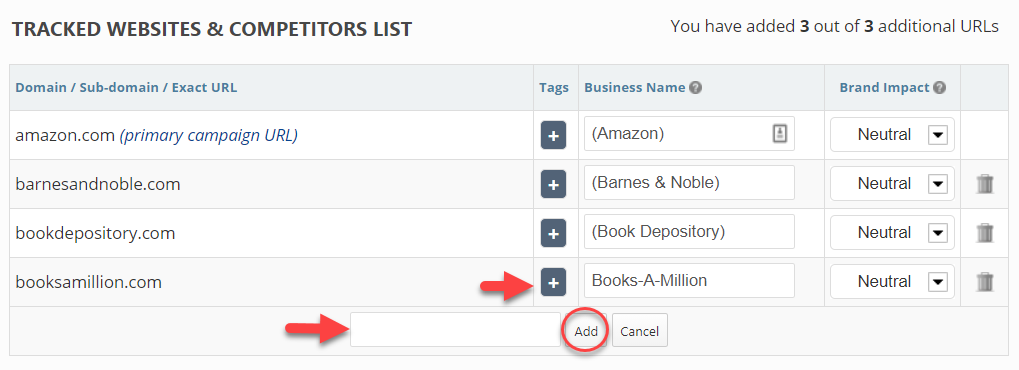Add tag to amazon.com row
This screenshot has width=1019, height=370.
point(553,135)
